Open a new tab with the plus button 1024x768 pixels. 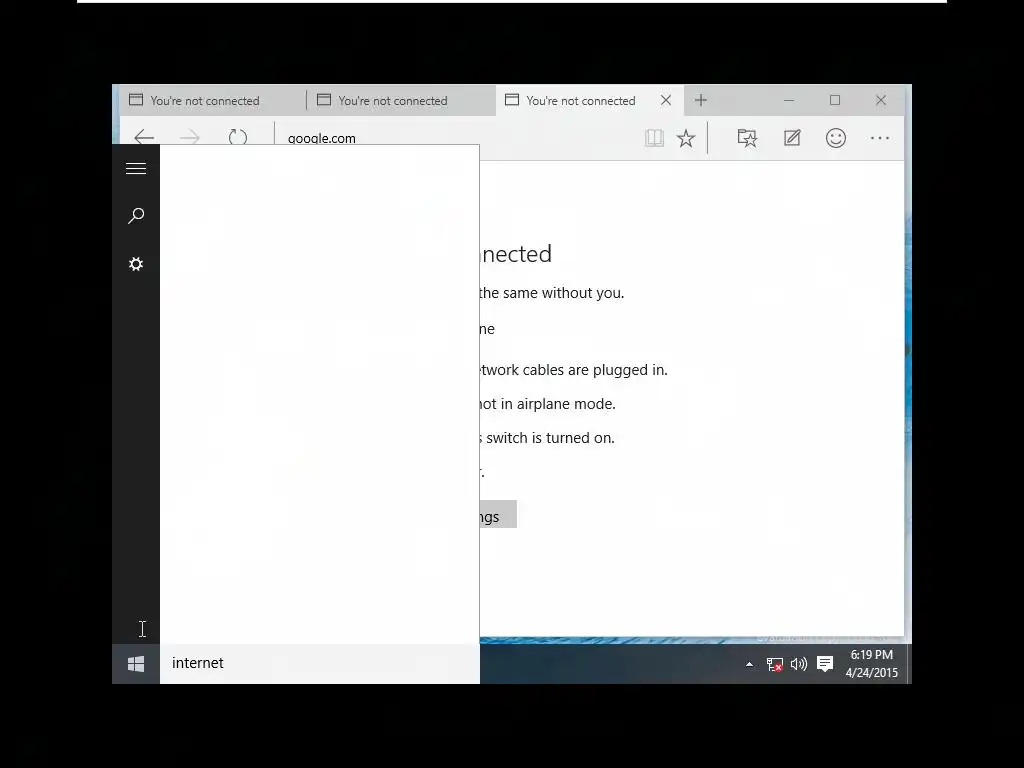[701, 100]
